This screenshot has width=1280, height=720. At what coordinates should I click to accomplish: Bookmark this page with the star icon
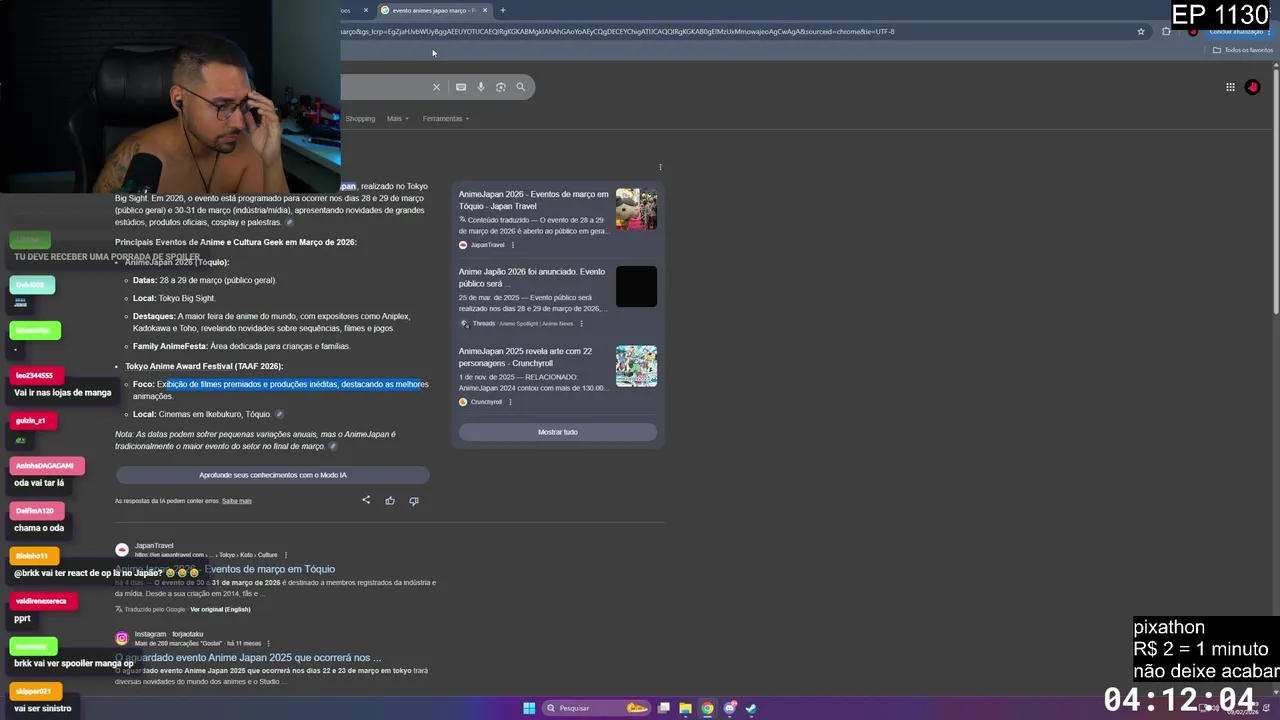click(x=1141, y=31)
